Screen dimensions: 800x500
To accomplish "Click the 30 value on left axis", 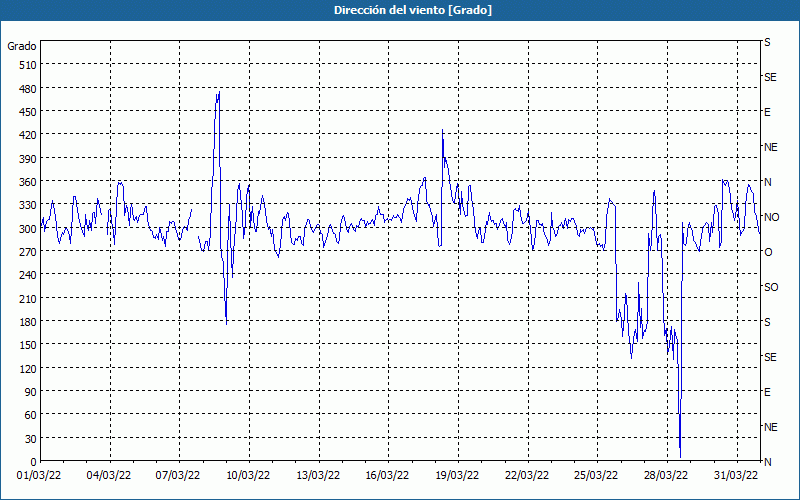I will [x=31, y=439].
